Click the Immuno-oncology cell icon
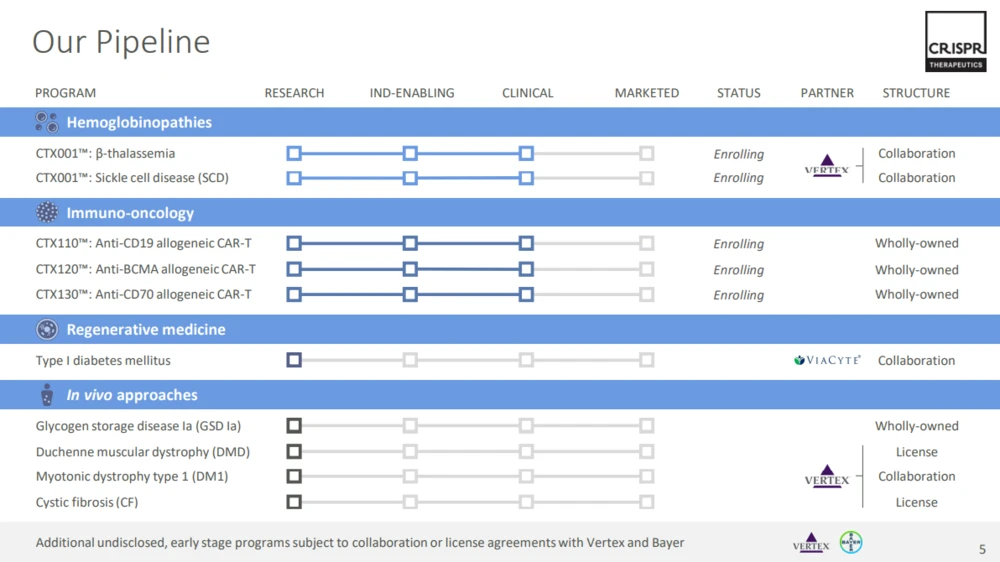The image size is (1000, 562). (47, 213)
